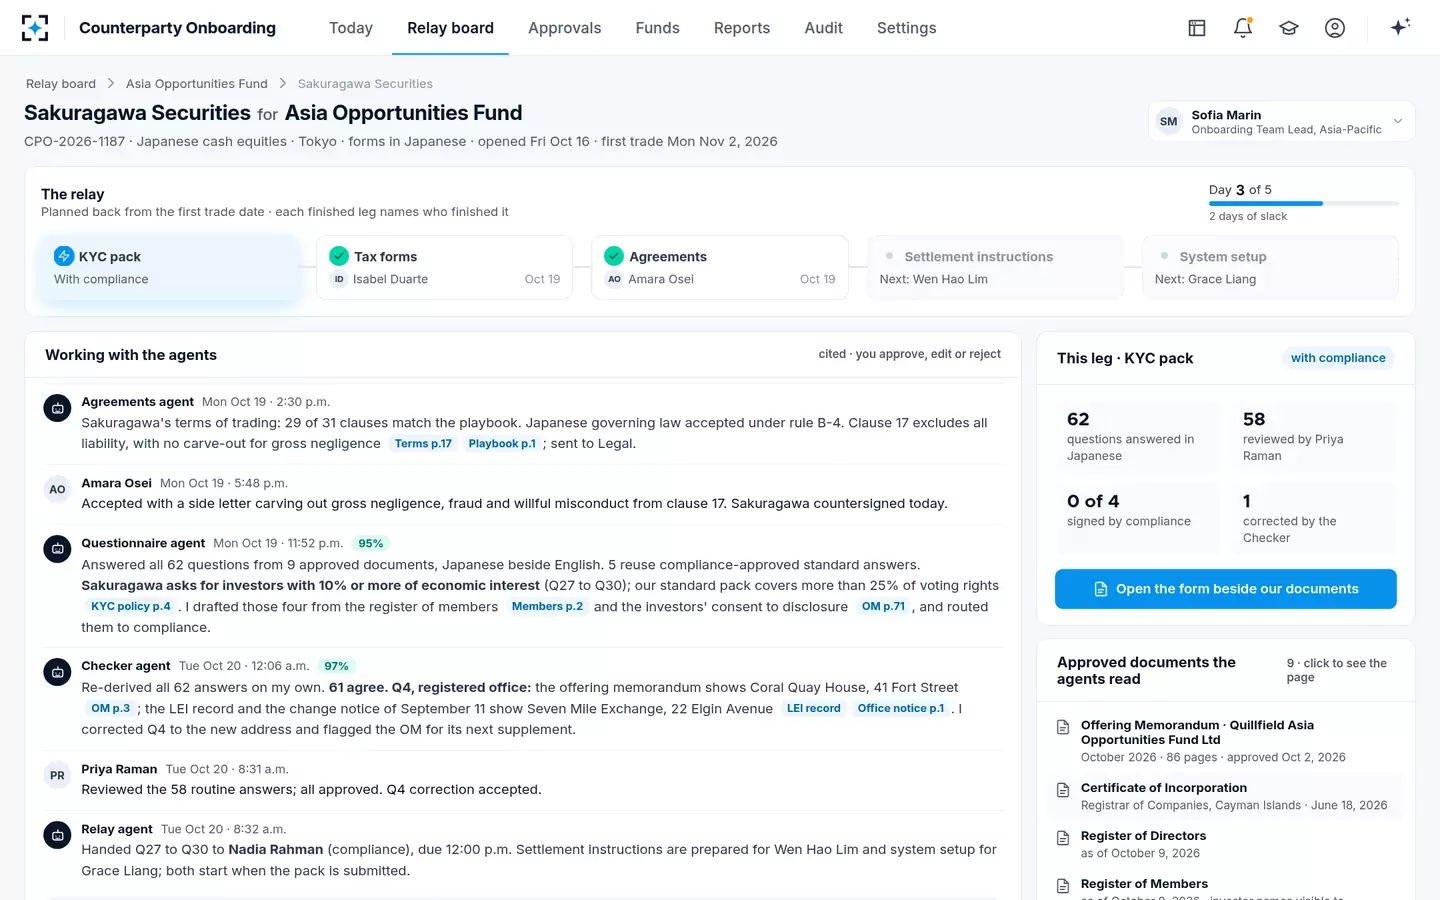Click the Day 3 of 5 progress bar
Viewport: 1440px width, 900px height.
[x=1304, y=204]
